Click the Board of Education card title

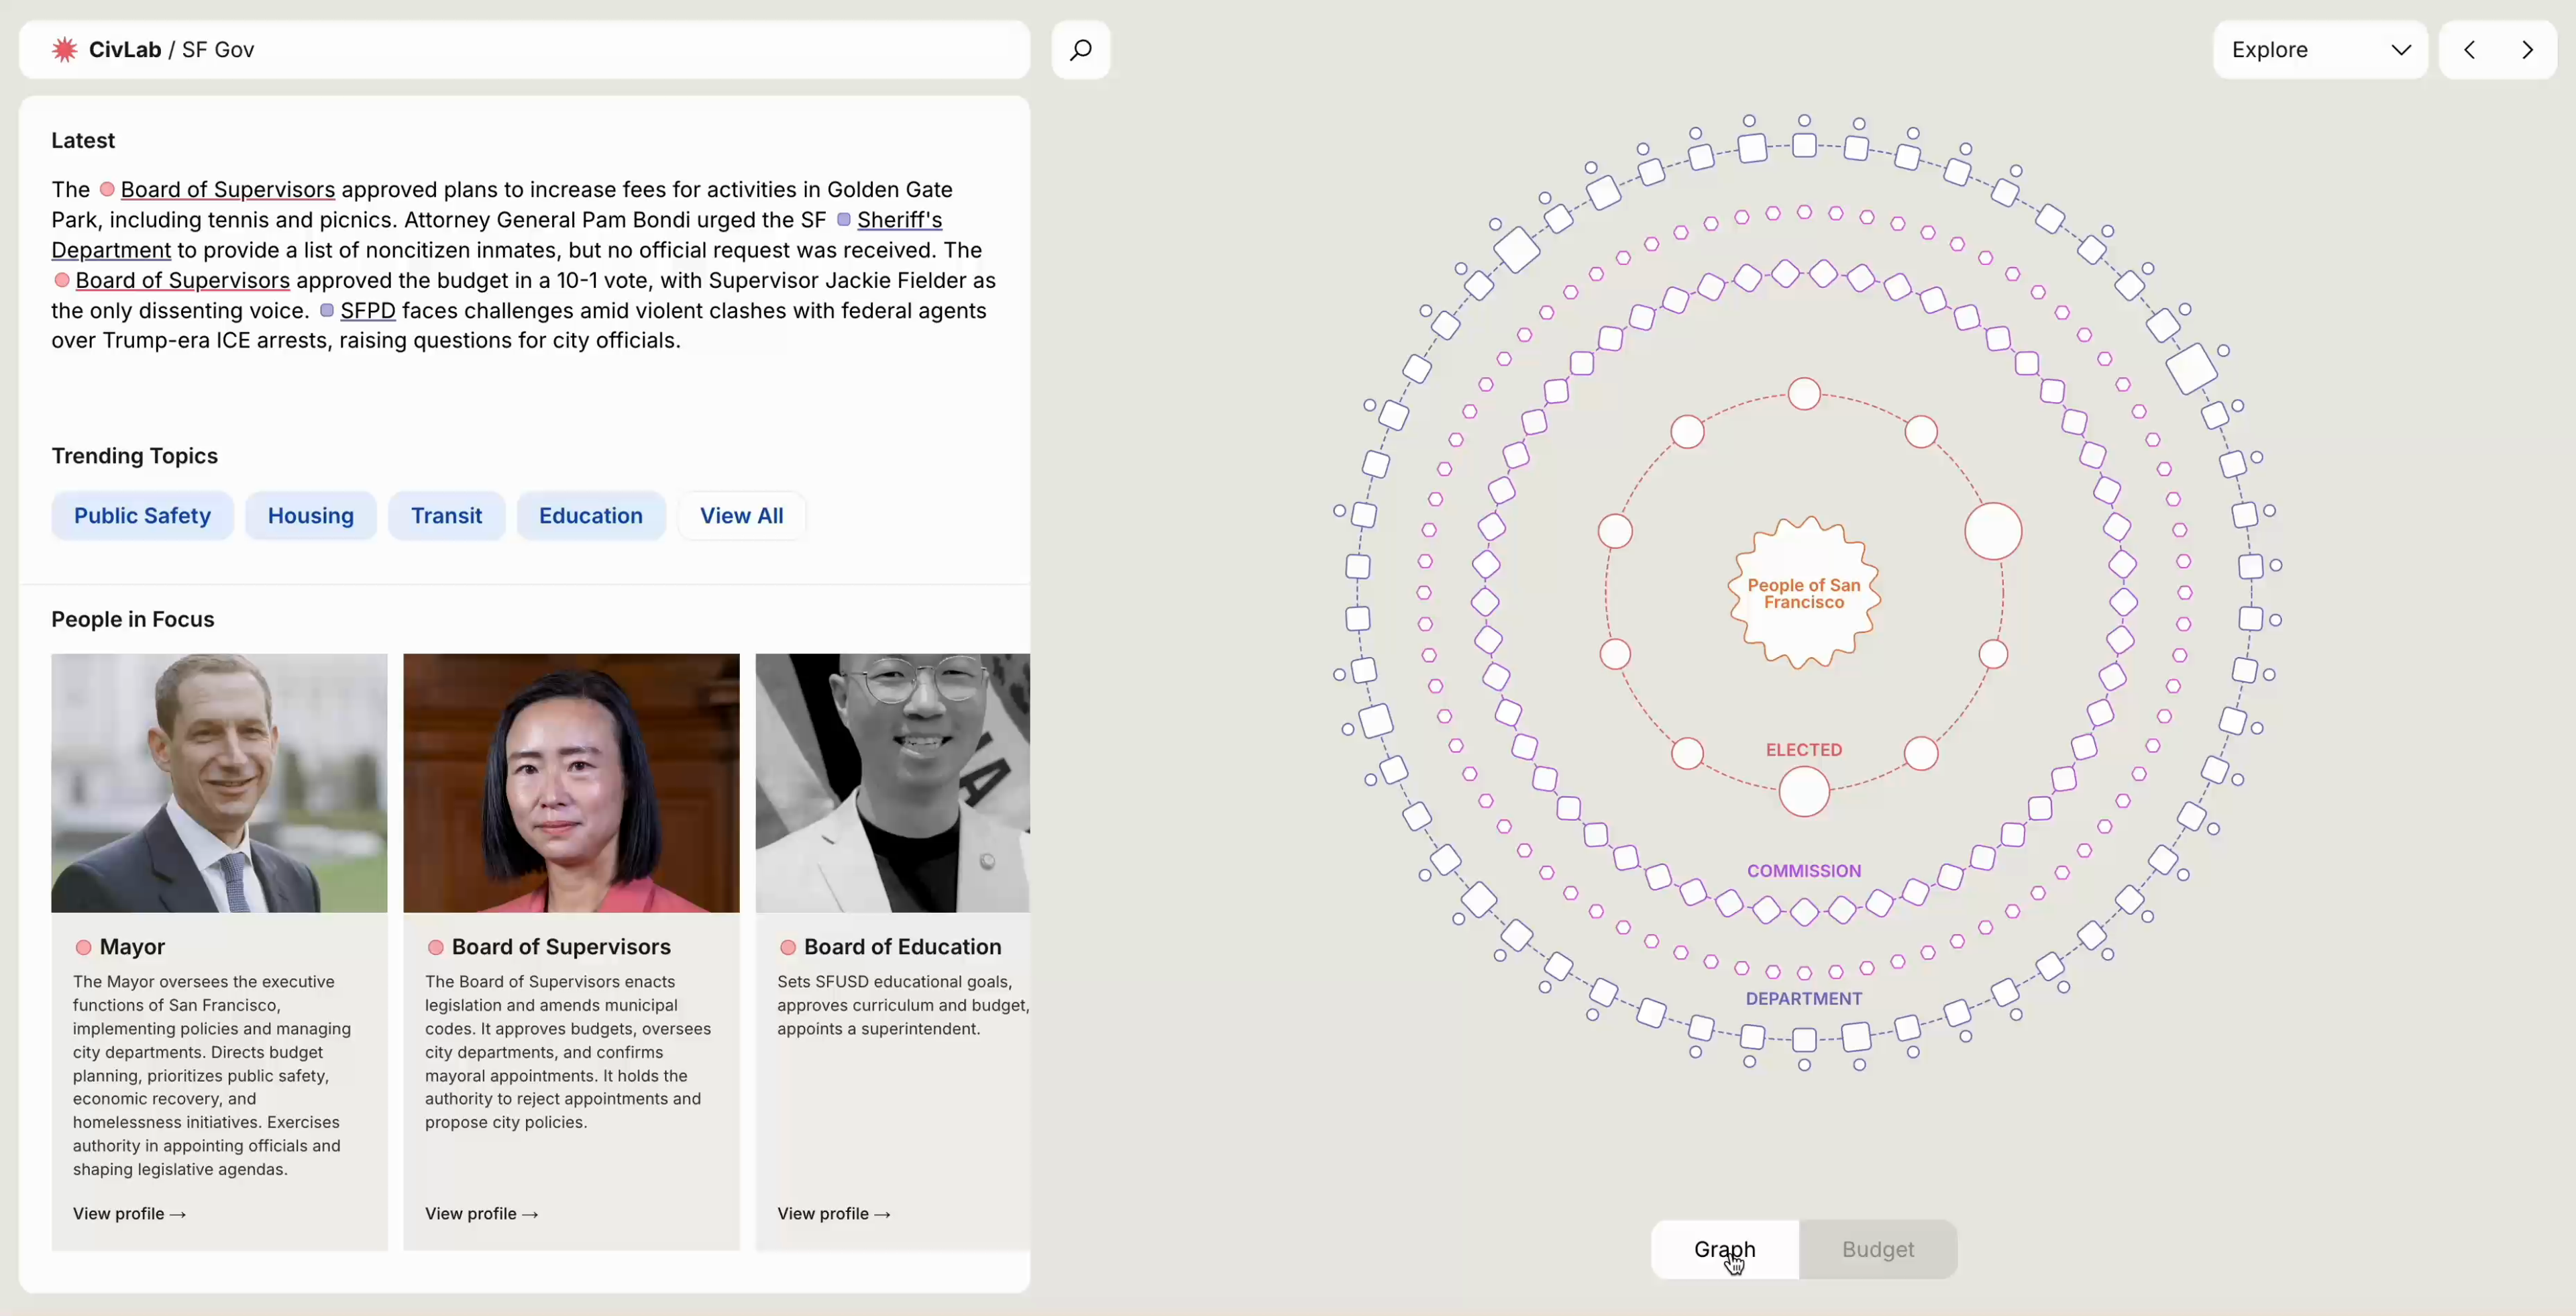[x=902, y=947]
